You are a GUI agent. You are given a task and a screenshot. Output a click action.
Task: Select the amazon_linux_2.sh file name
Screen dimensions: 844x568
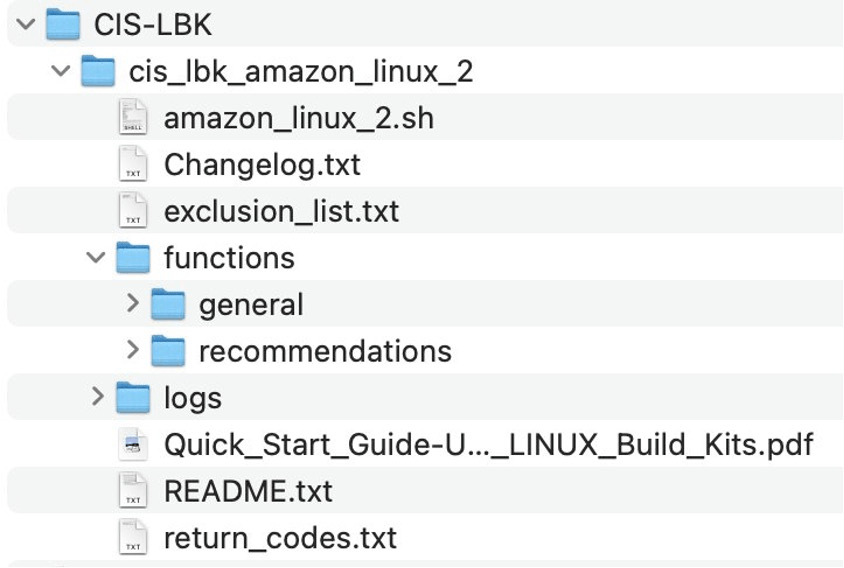click(x=298, y=118)
